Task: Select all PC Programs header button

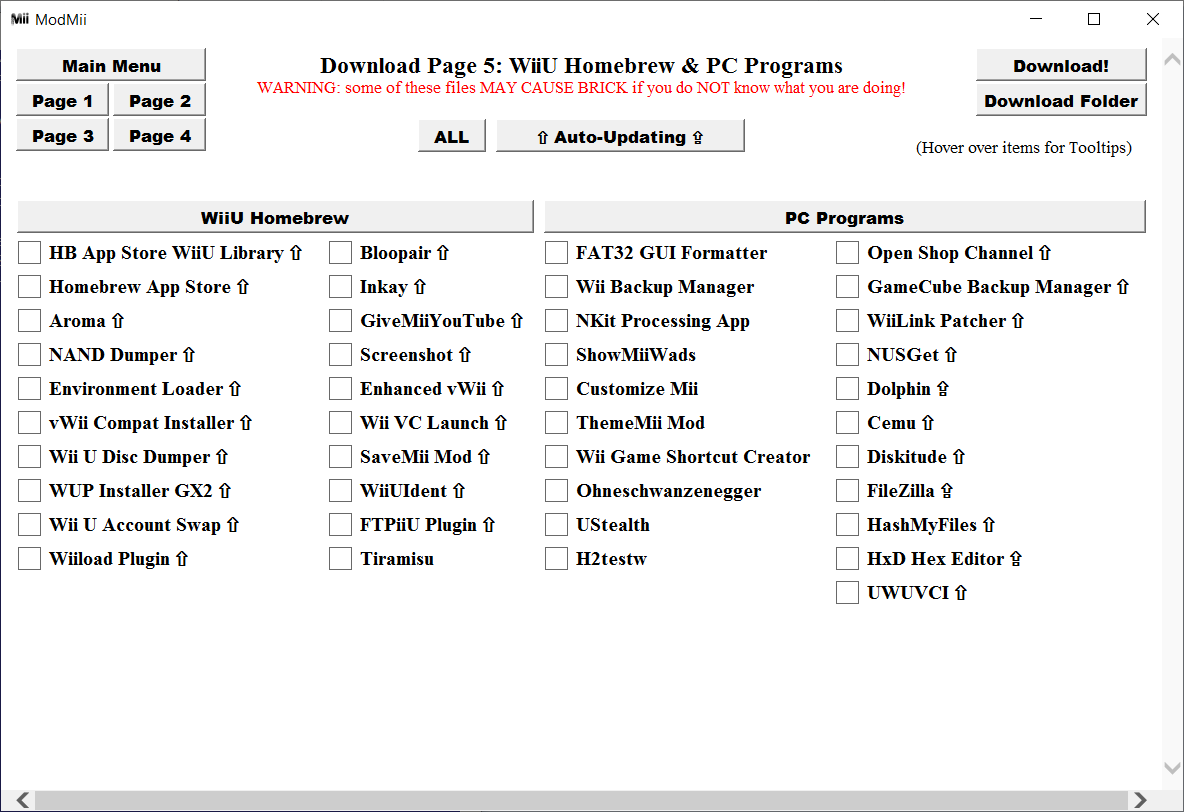Action: pyautogui.click(x=844, y=217)
